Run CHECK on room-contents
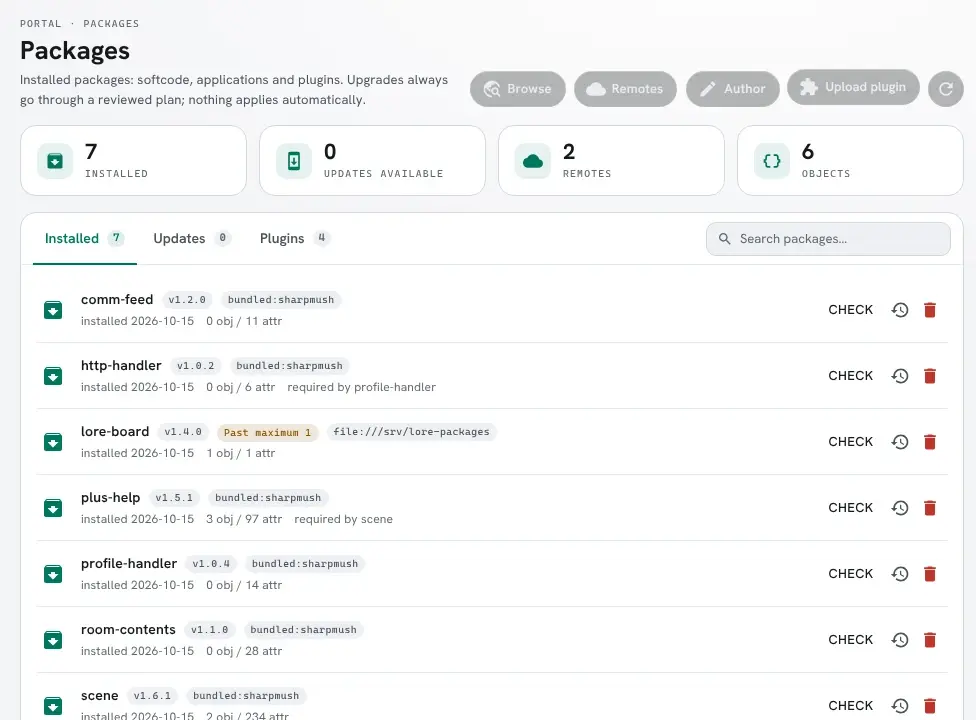This screenshot has height=720, width=976. [x=850, y=640]
